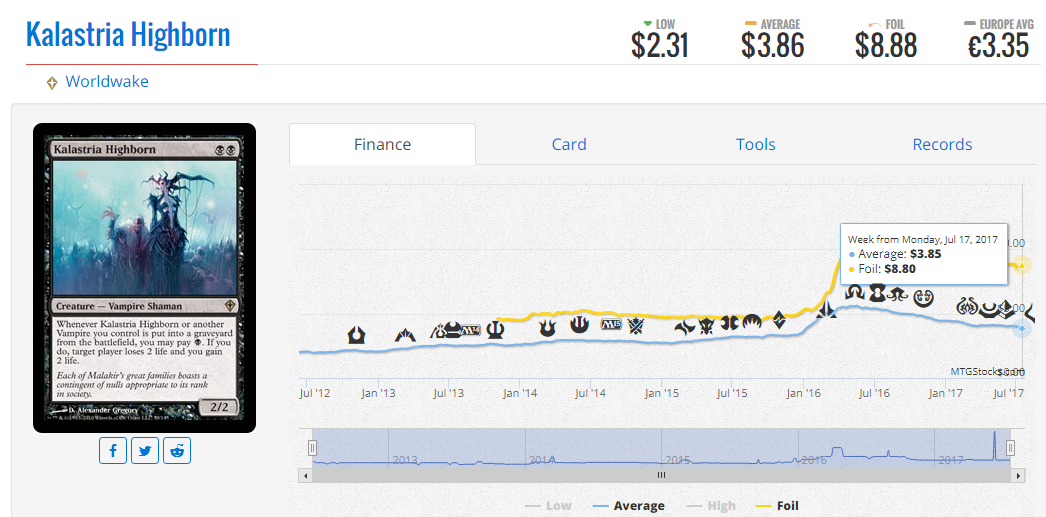Click the Eldritch Moon tentacle set icon
1046x517 pixels.
898,294
